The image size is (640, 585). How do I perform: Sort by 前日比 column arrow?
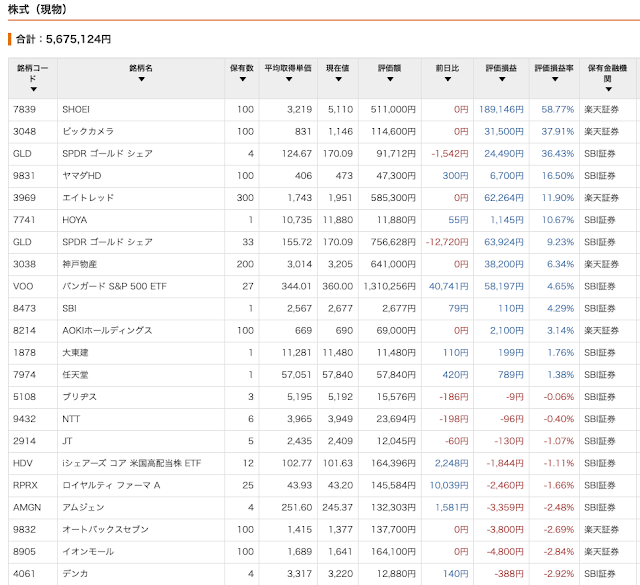(448, 79)
